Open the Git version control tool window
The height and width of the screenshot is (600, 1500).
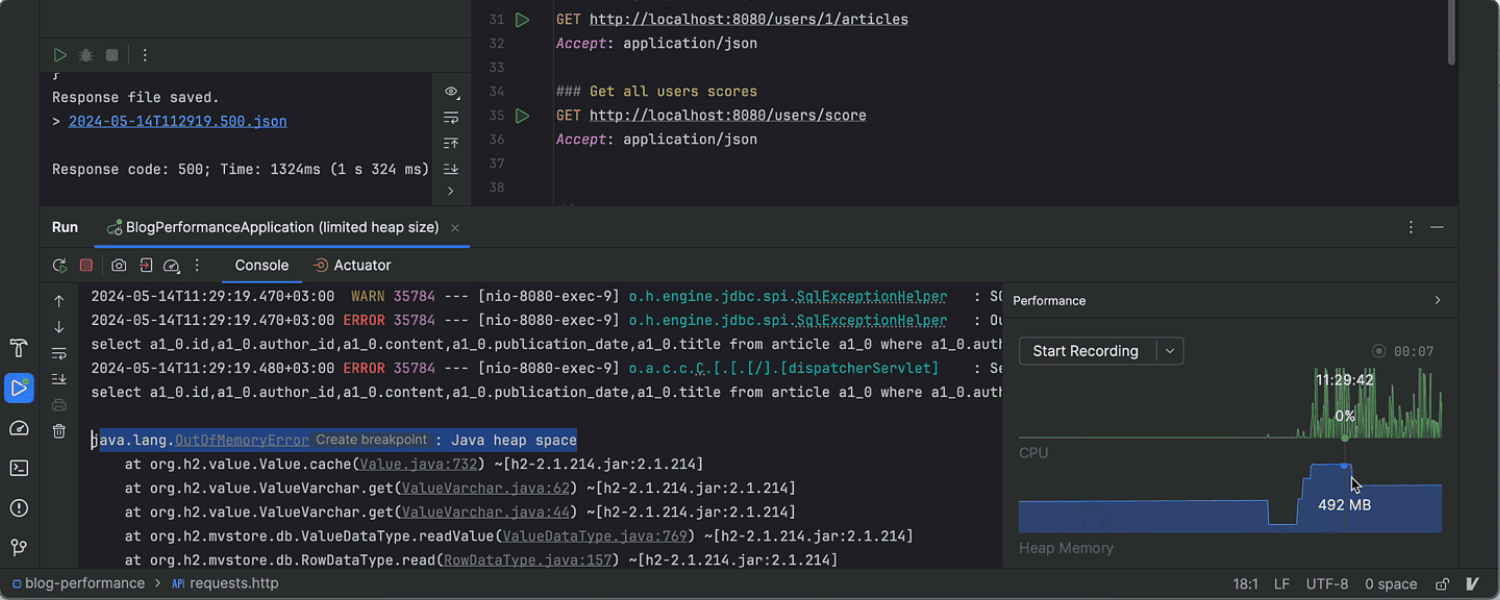click(19, 548)
